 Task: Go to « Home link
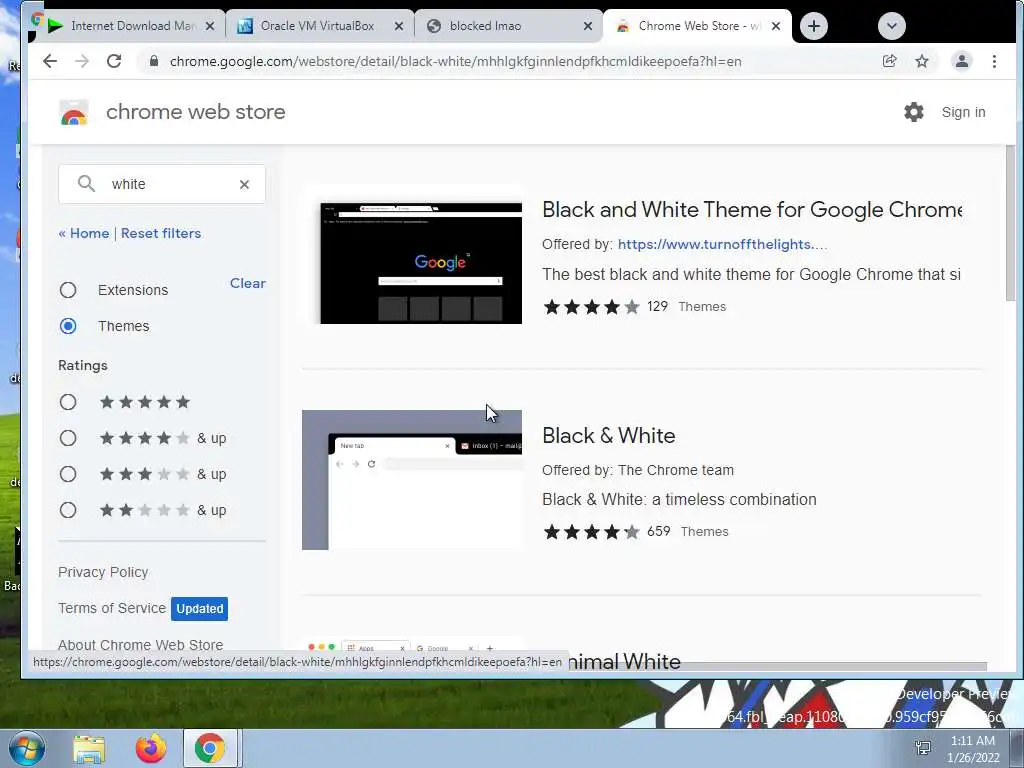(84, 233)
